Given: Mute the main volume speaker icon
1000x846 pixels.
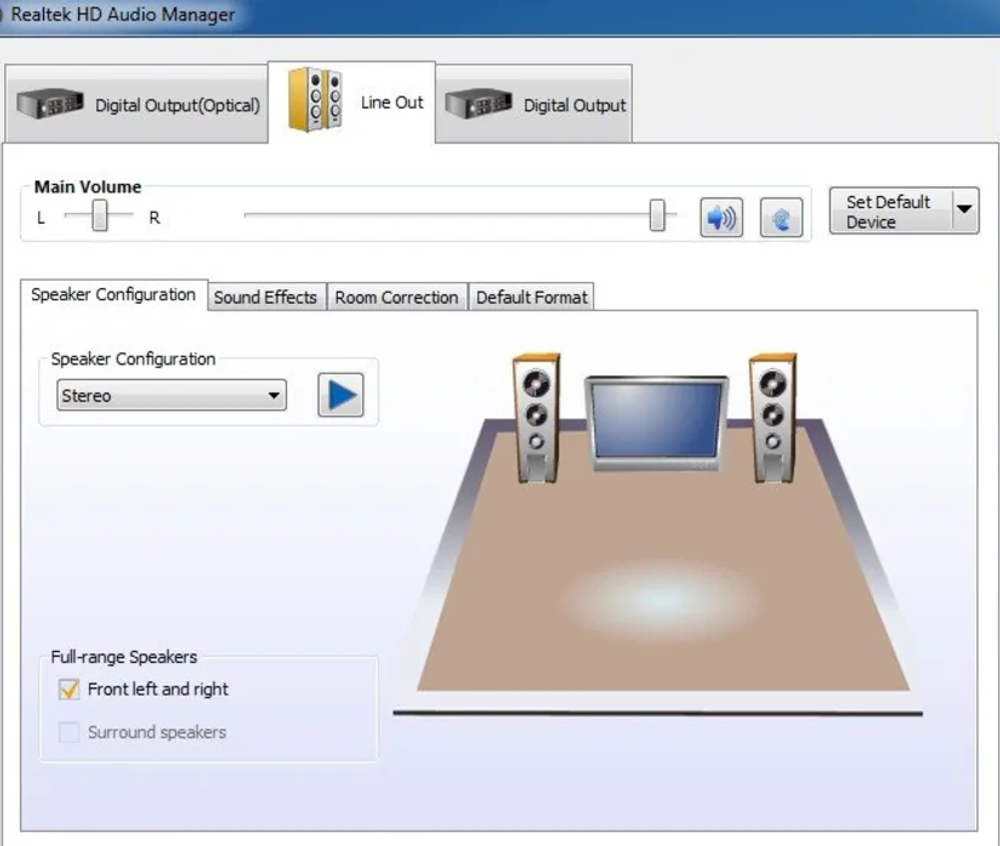Looking at the screenshot, I should tap(721, 218).
